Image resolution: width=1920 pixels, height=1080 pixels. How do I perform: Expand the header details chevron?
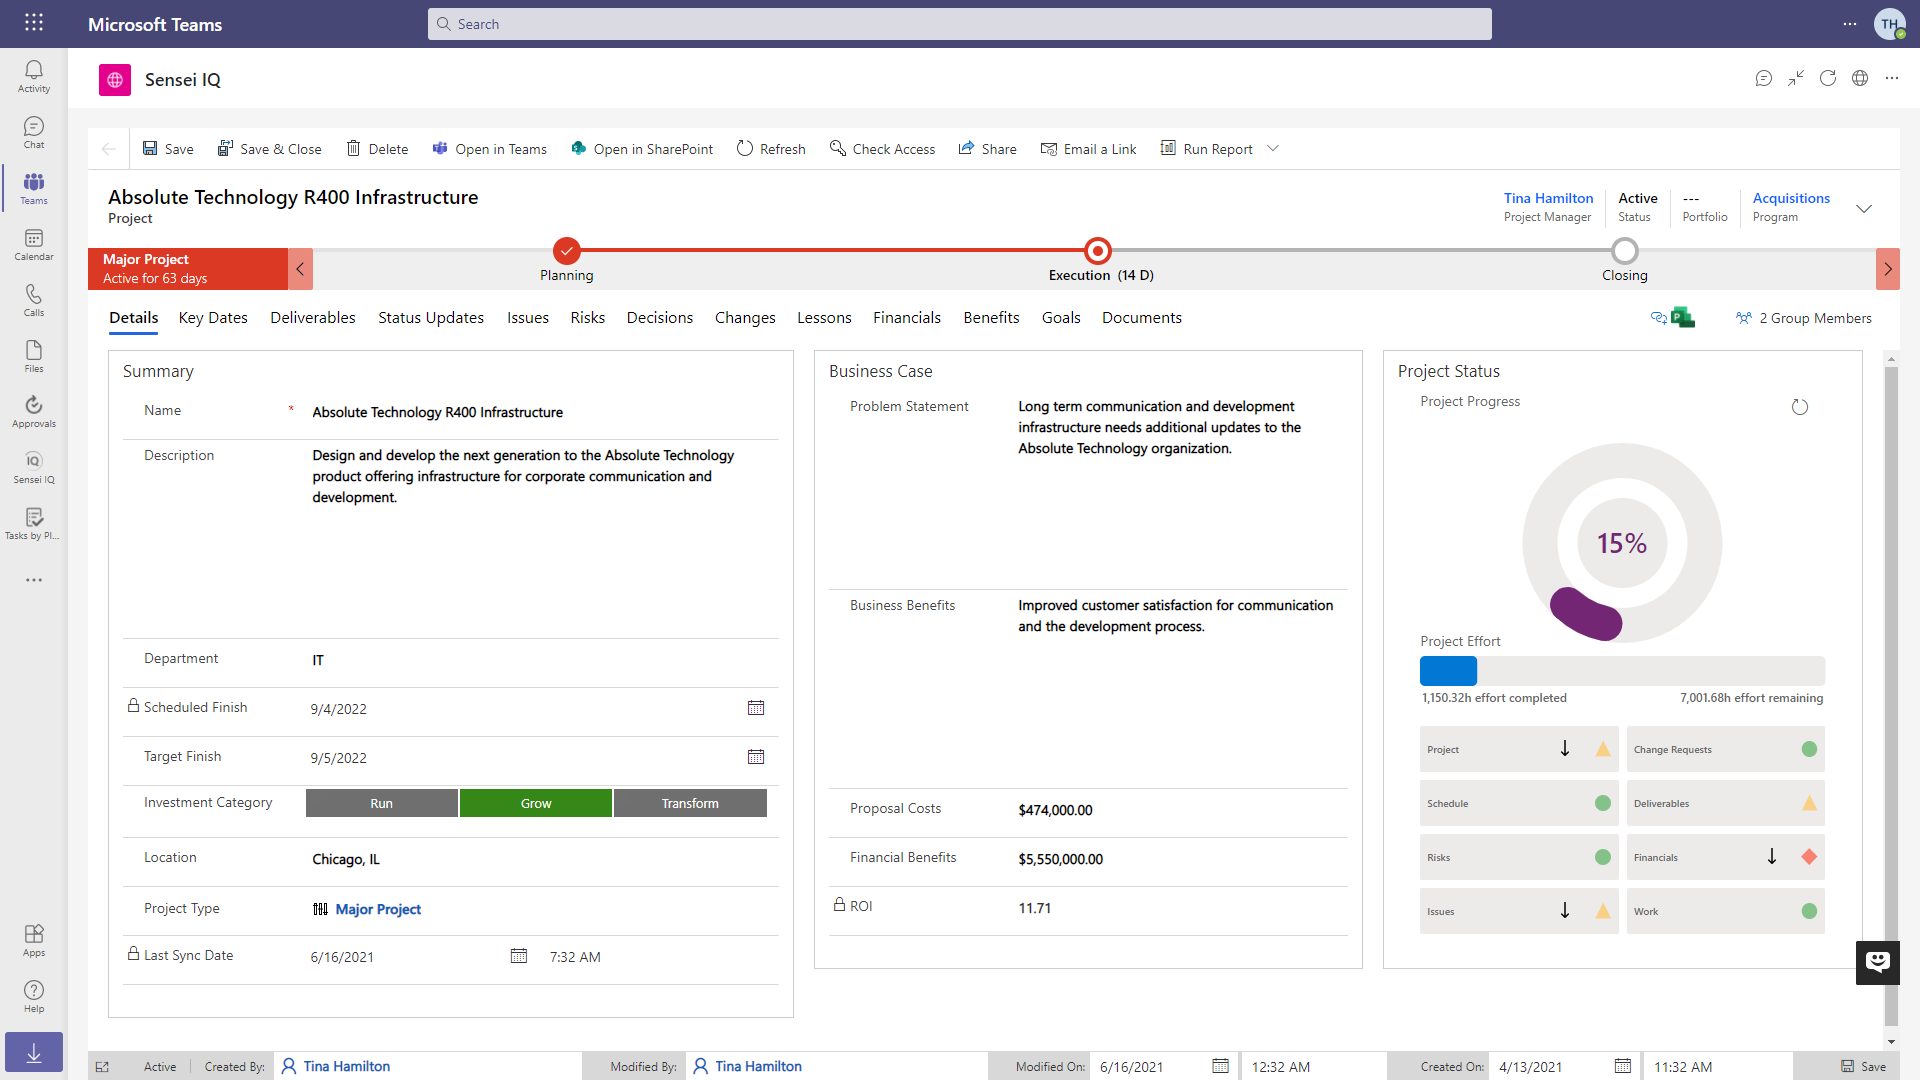click(x=1864, y=208)
